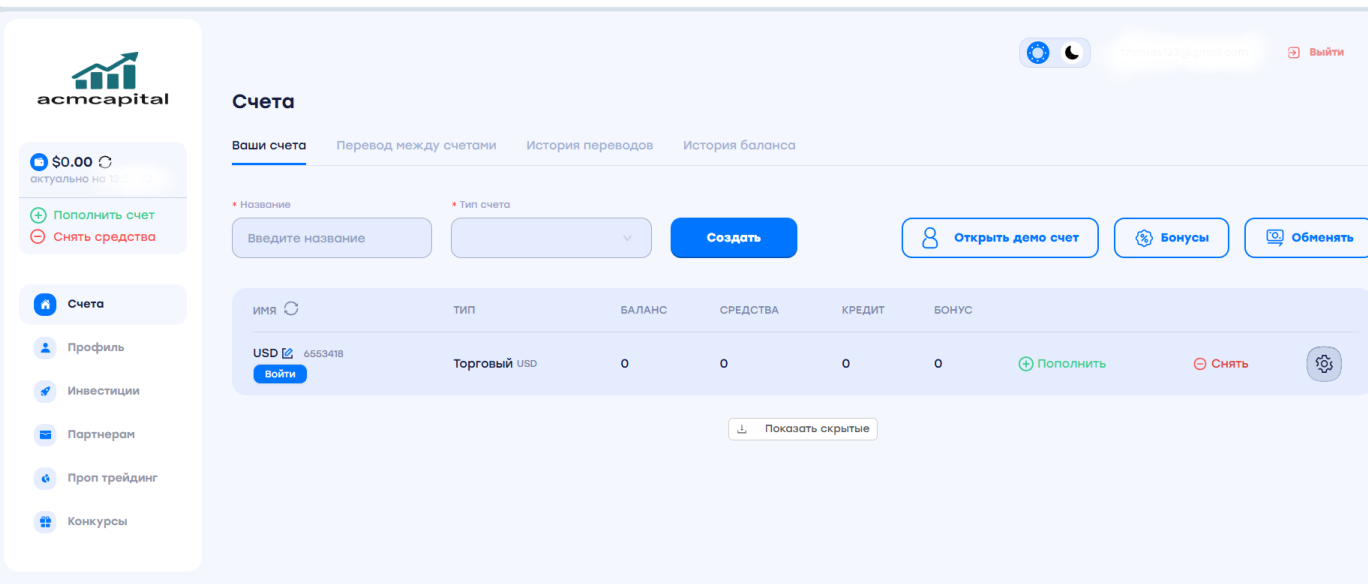Click refresh icon next to ИМЯ column
The width and height of the screenshot is (1368, 584).
click(x=291, y=309)
